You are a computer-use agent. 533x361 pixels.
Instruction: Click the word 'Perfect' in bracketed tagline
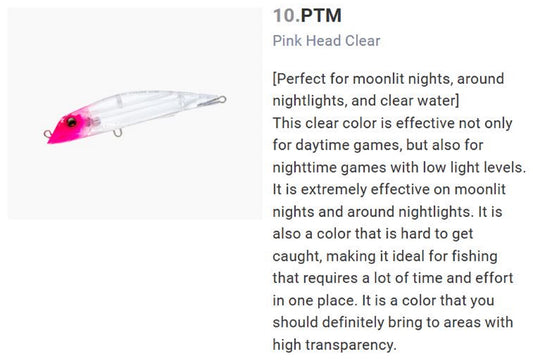[301, 79]
